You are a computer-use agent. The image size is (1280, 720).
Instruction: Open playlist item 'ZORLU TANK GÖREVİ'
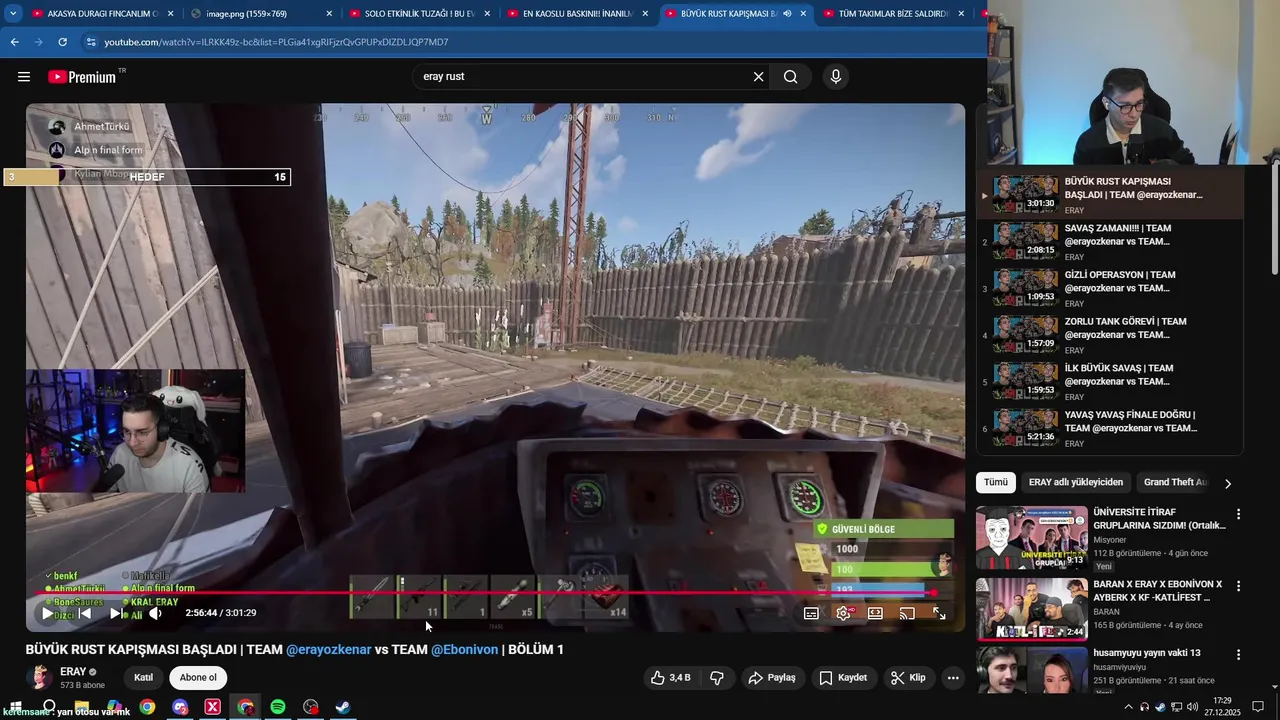[x=1110, y=335]
